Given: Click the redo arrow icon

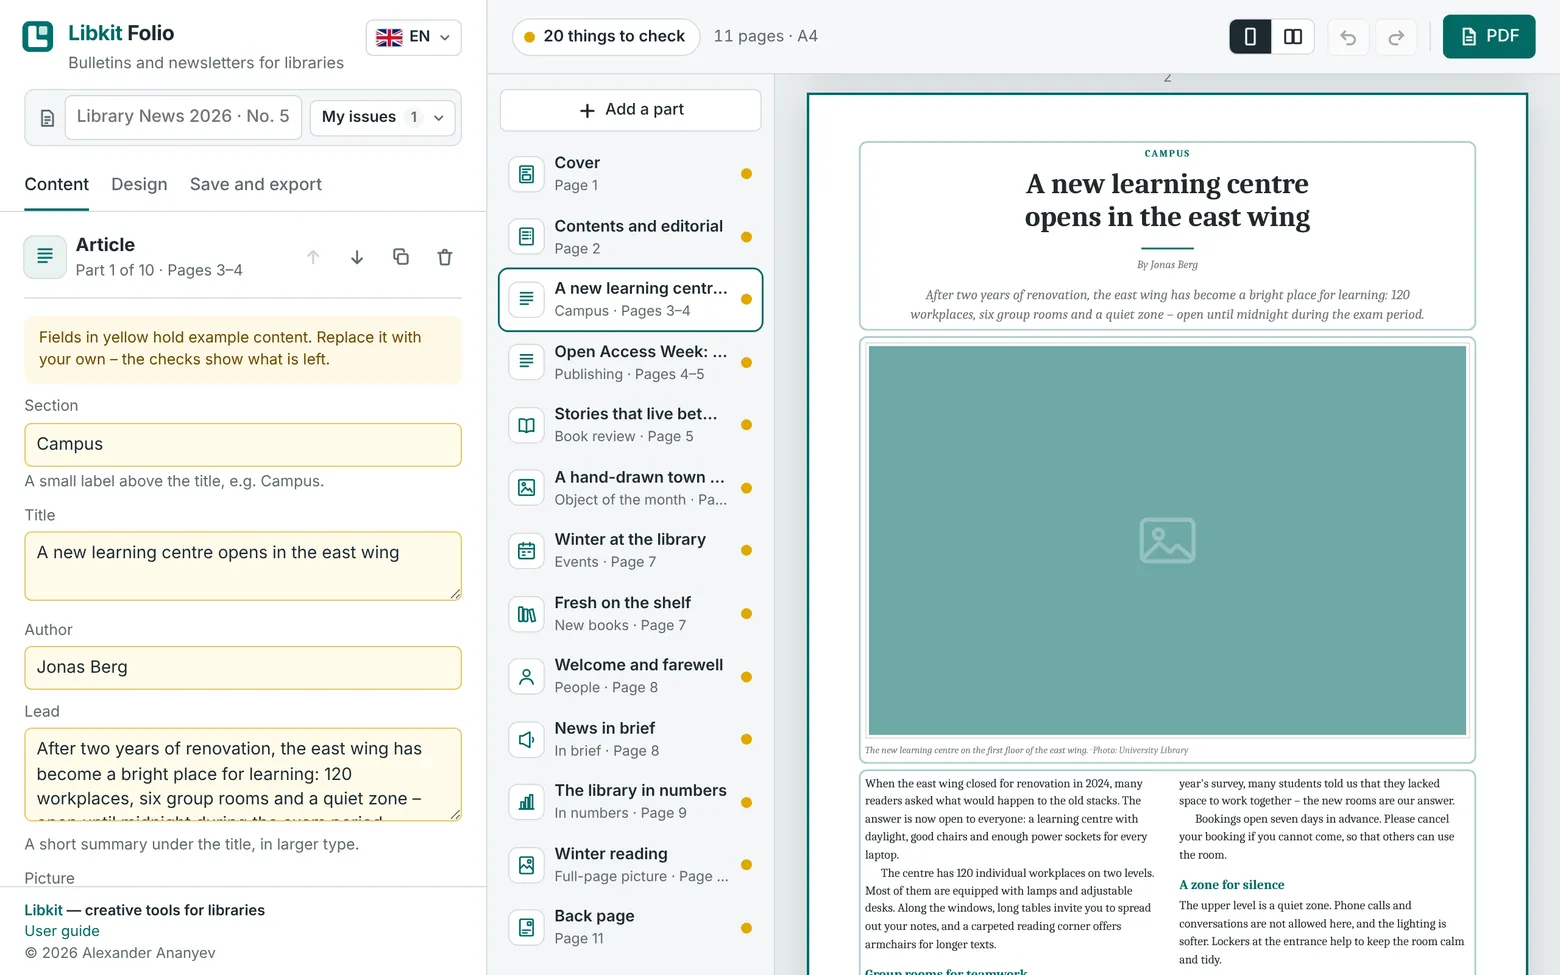Looking at the screenshot, I should click(1396, 37).
